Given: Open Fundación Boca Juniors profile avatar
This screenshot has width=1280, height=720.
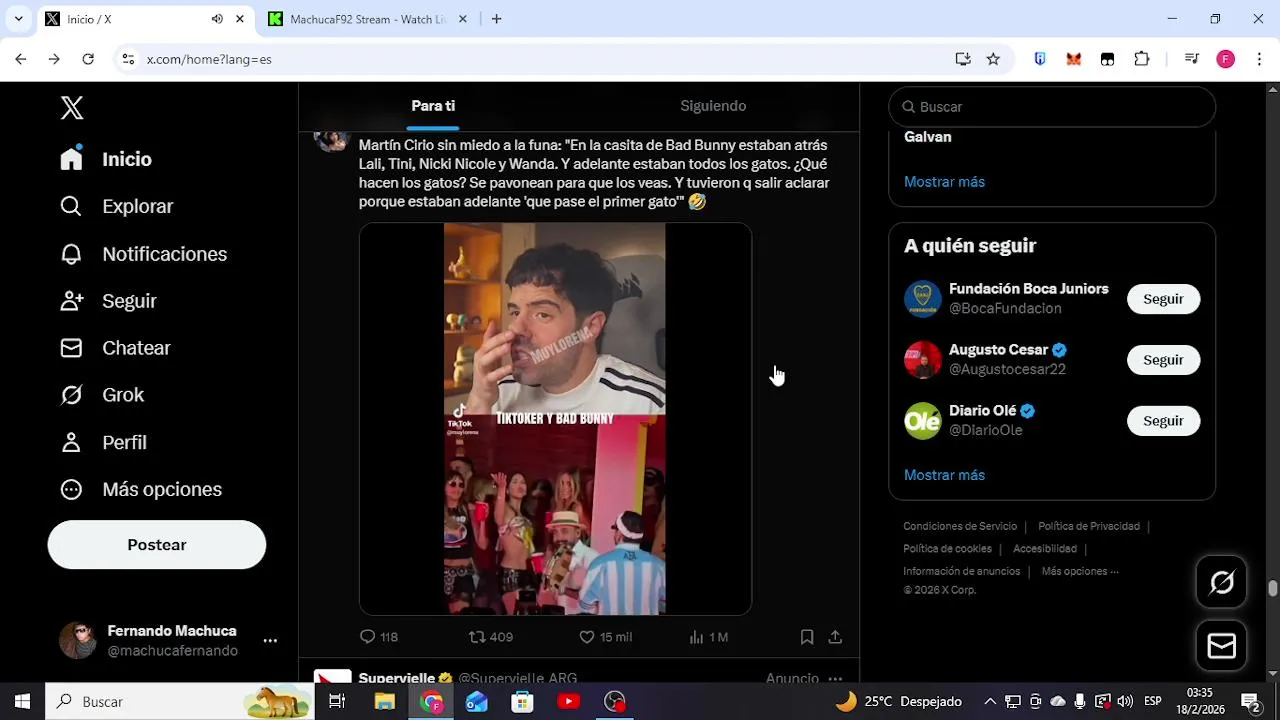Looking at the screenshot, I should tap(923, 299).
